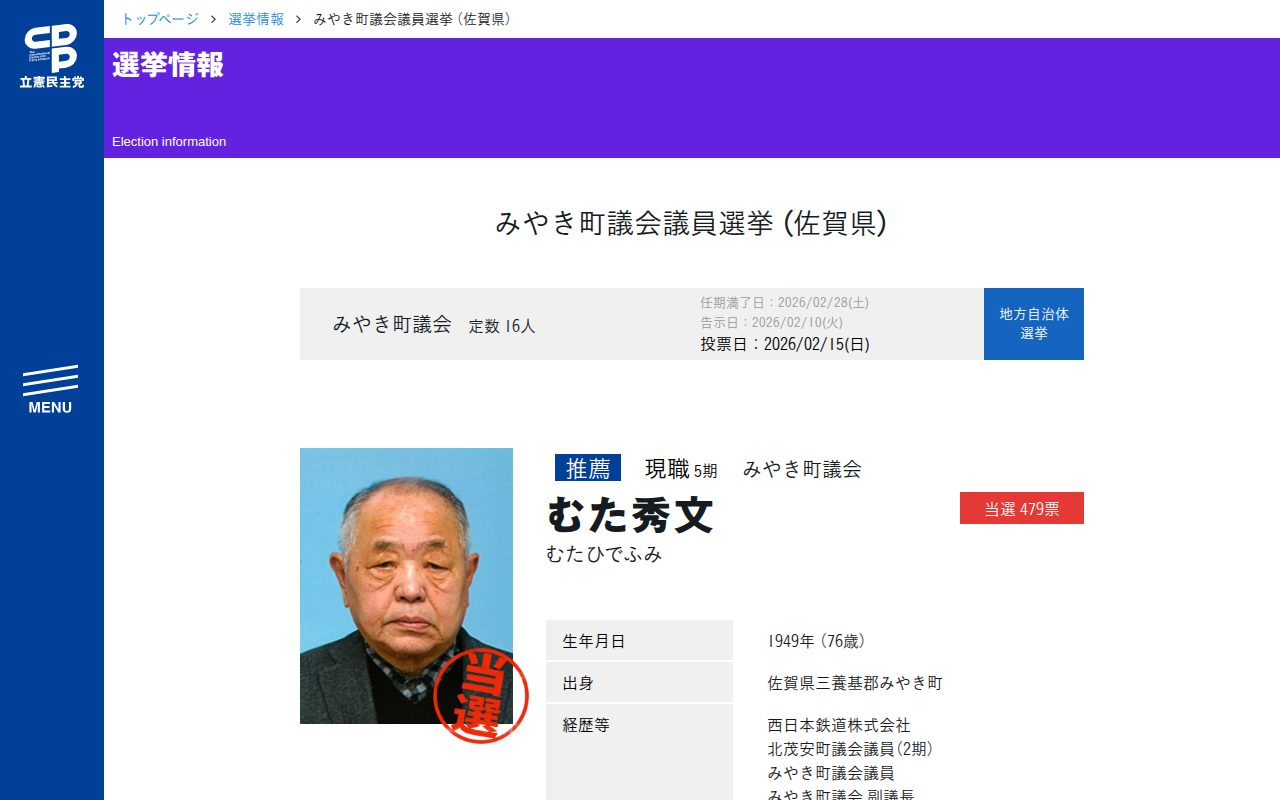Open the CDP 立憲民主党 logo homepage

click(52, 56)
